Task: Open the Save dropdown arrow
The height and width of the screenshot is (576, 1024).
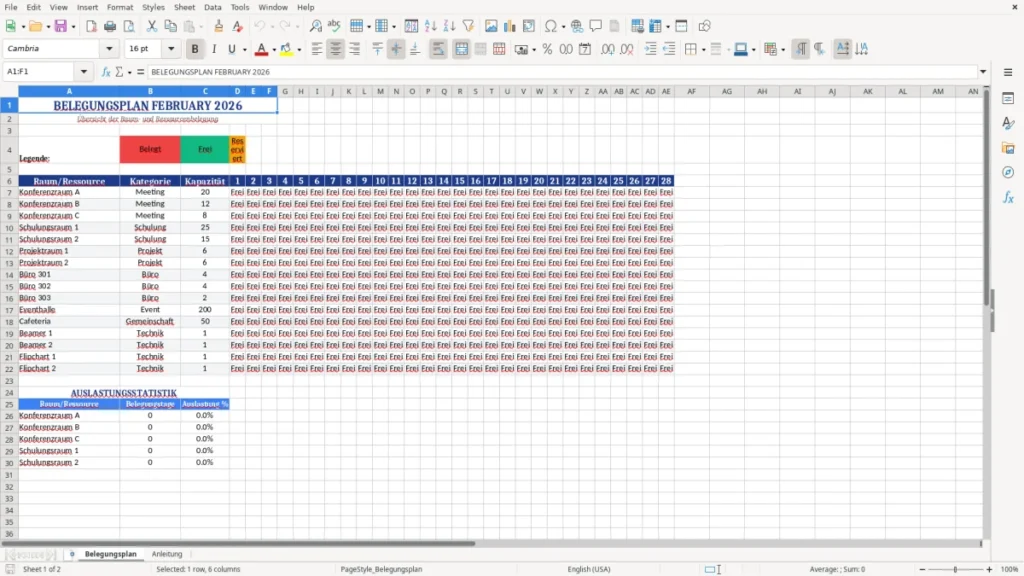Action: [x=73, y=27]
